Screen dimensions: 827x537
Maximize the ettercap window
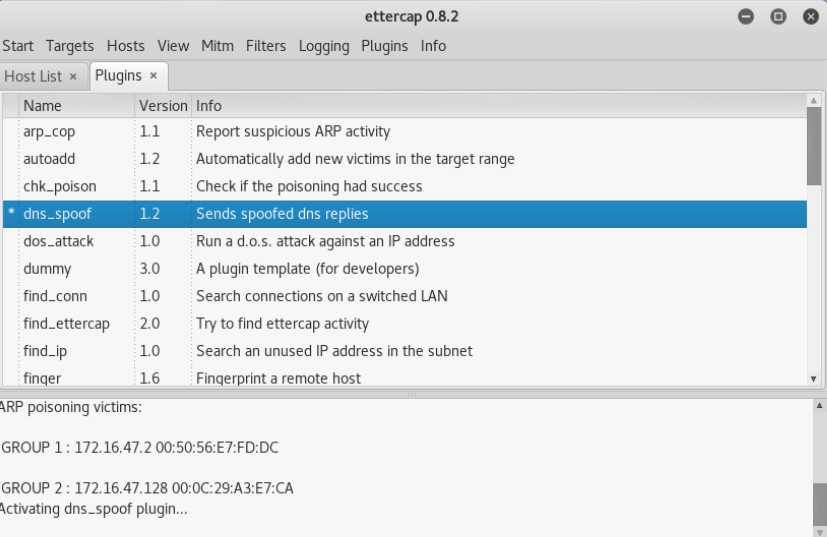[x=777, y=17]
